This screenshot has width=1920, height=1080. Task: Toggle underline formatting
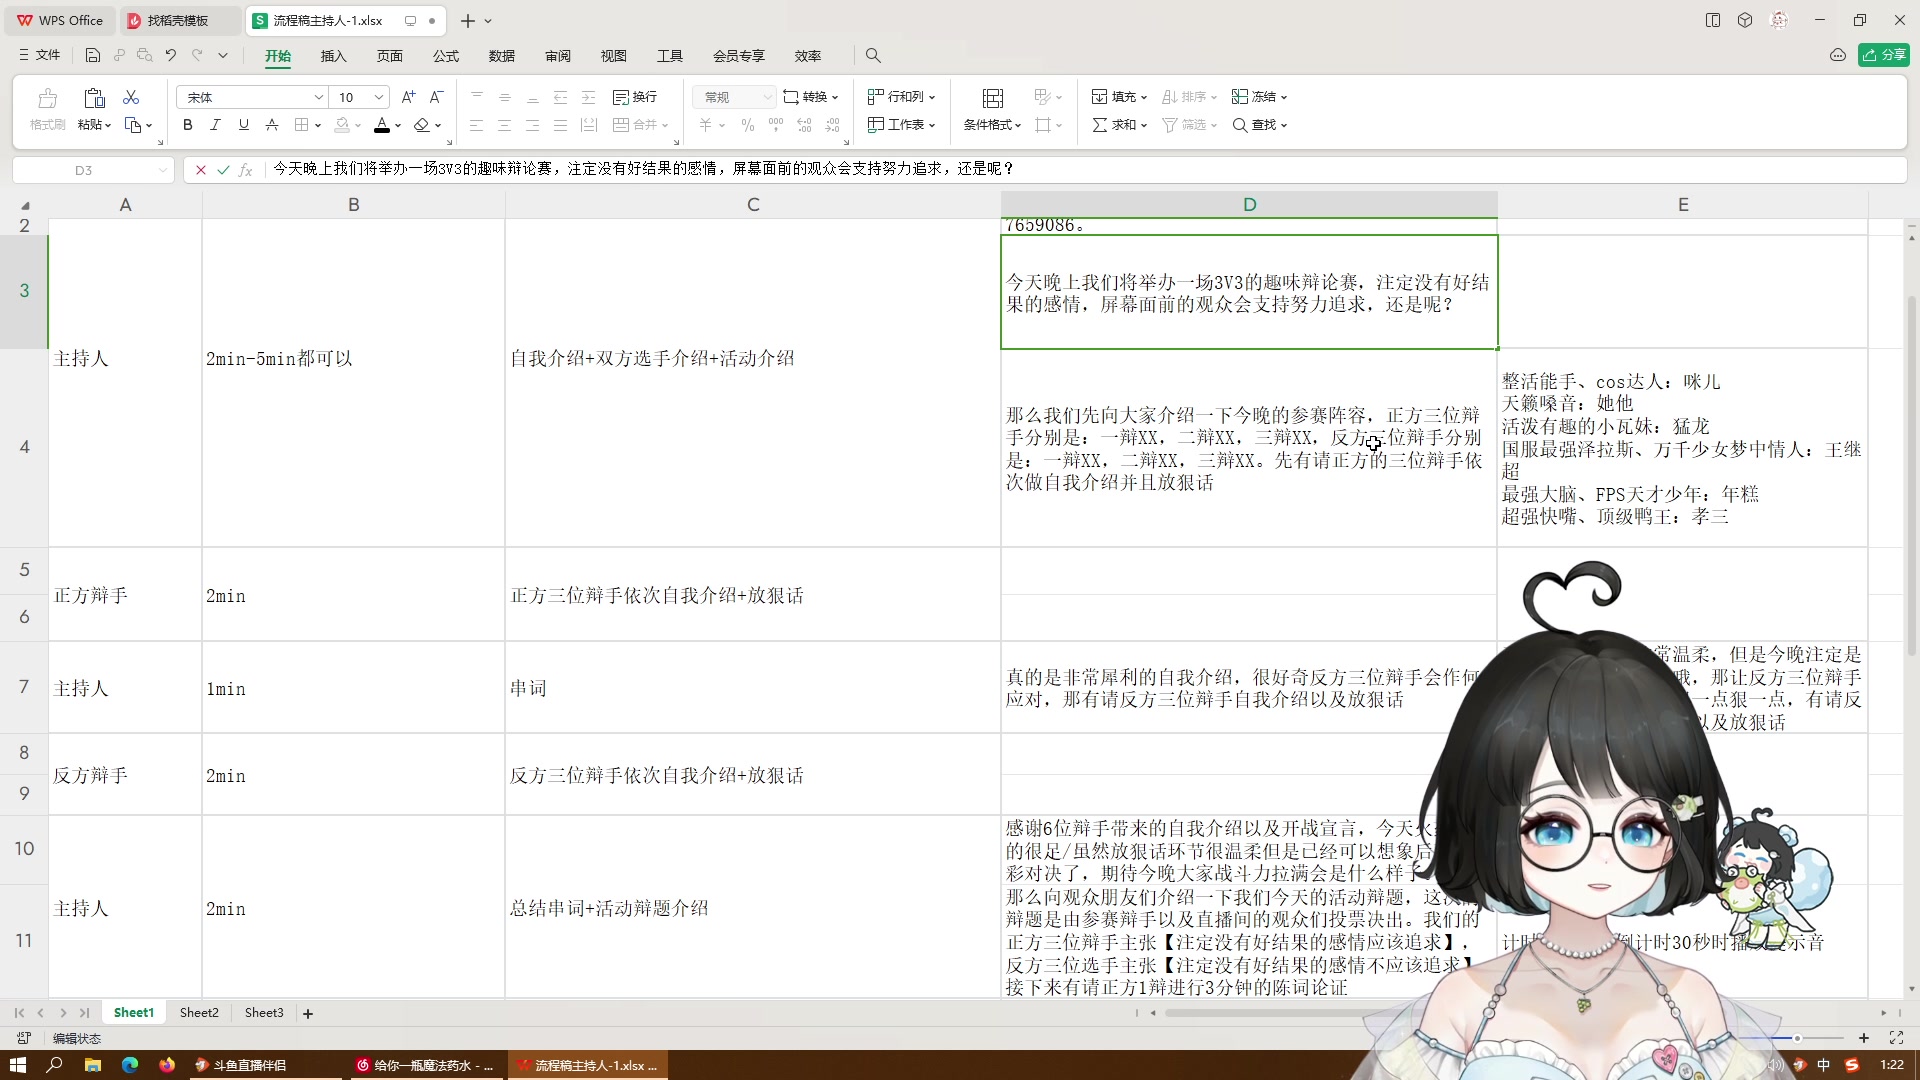tap(243, 125)
